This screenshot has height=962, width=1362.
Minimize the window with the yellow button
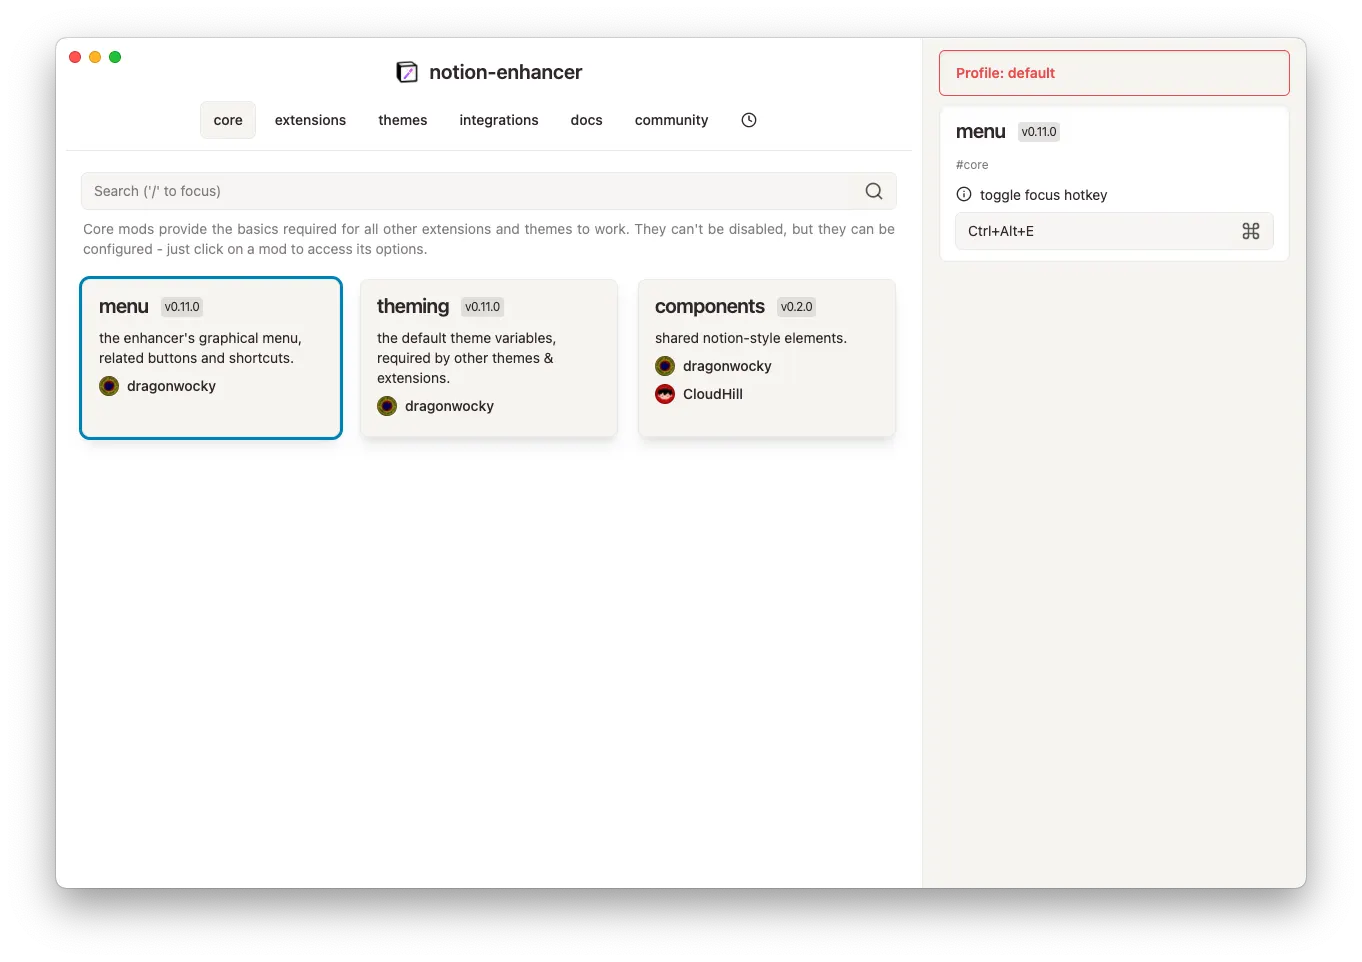click(x=95, y=57)
